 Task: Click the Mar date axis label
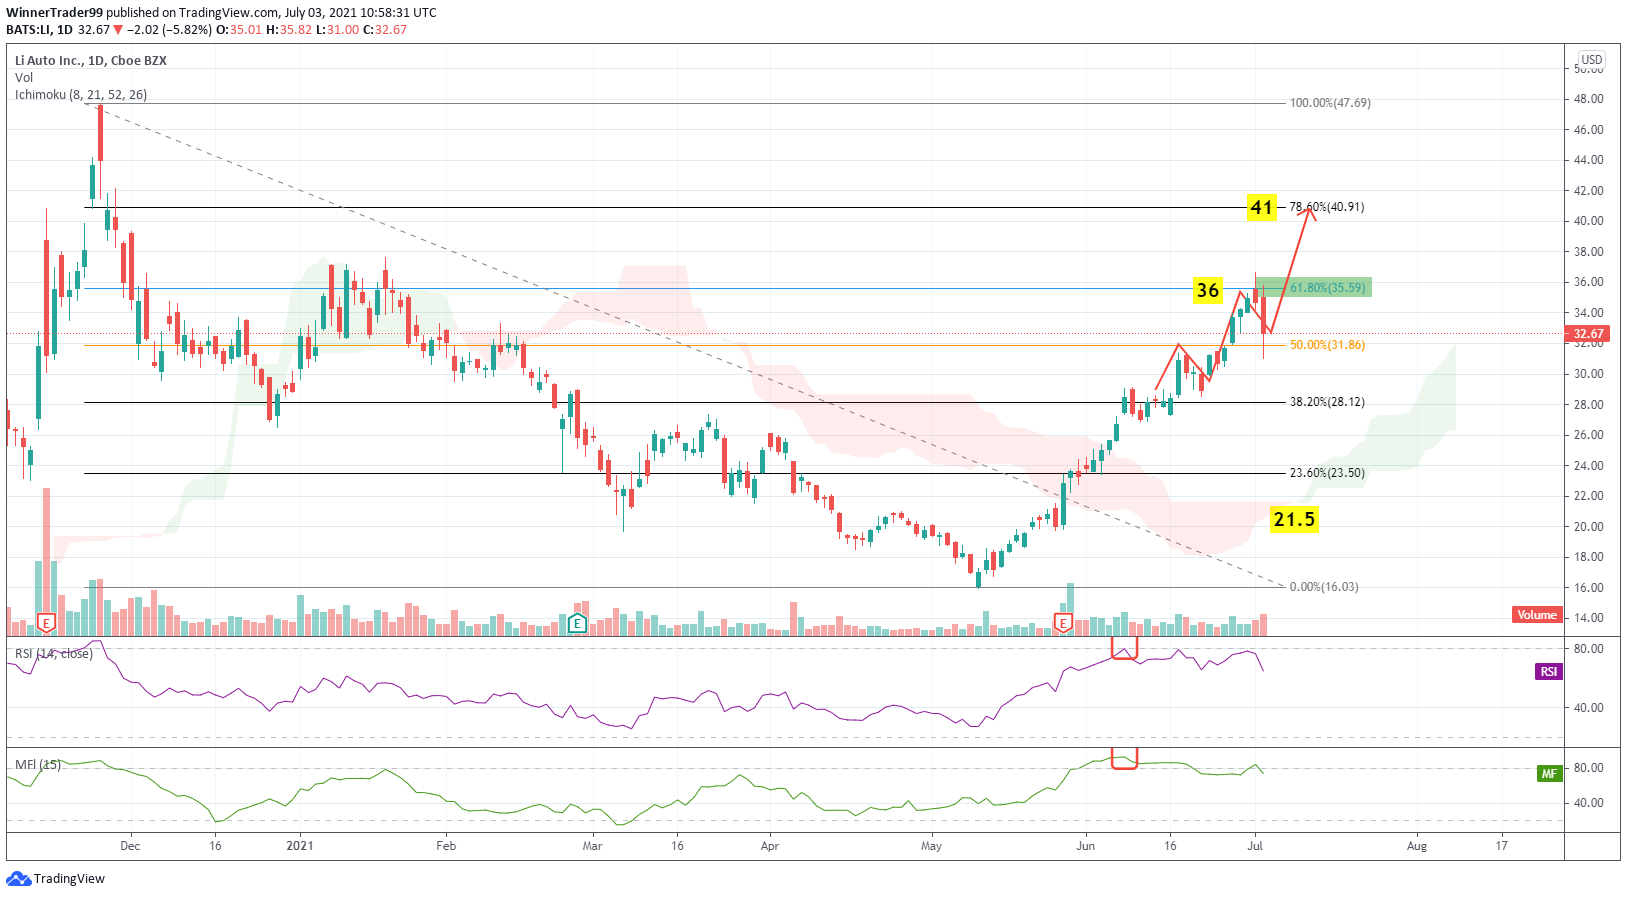pos(593,846)
